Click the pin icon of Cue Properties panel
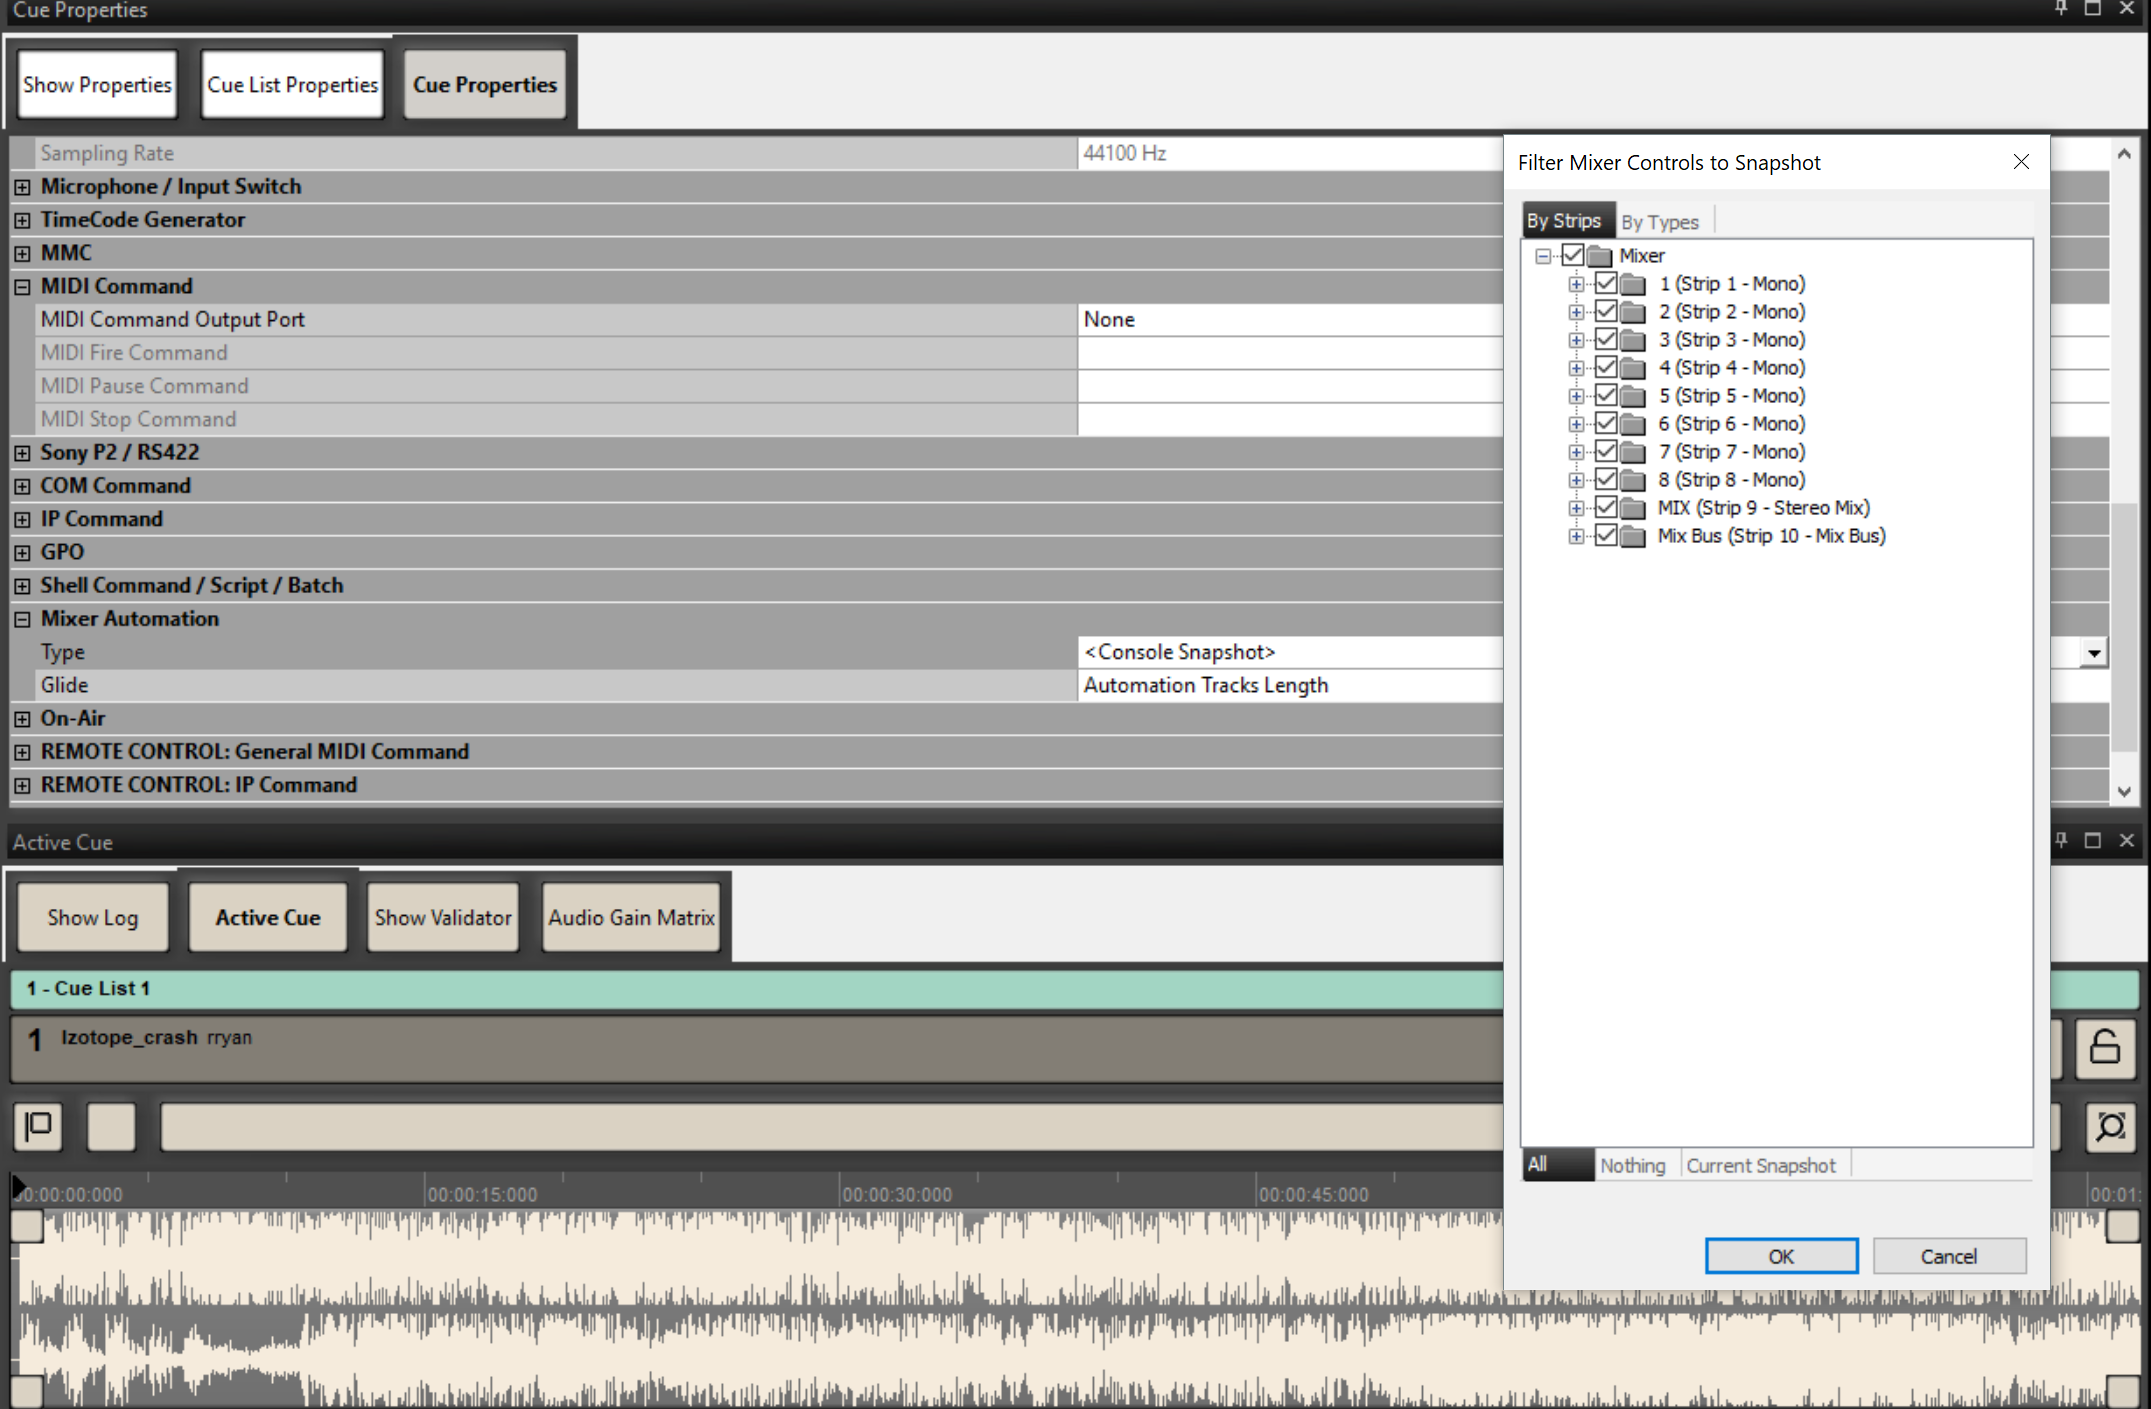The width and height of the screenshot is (2151, 1409). click(x=2061, y=8)
